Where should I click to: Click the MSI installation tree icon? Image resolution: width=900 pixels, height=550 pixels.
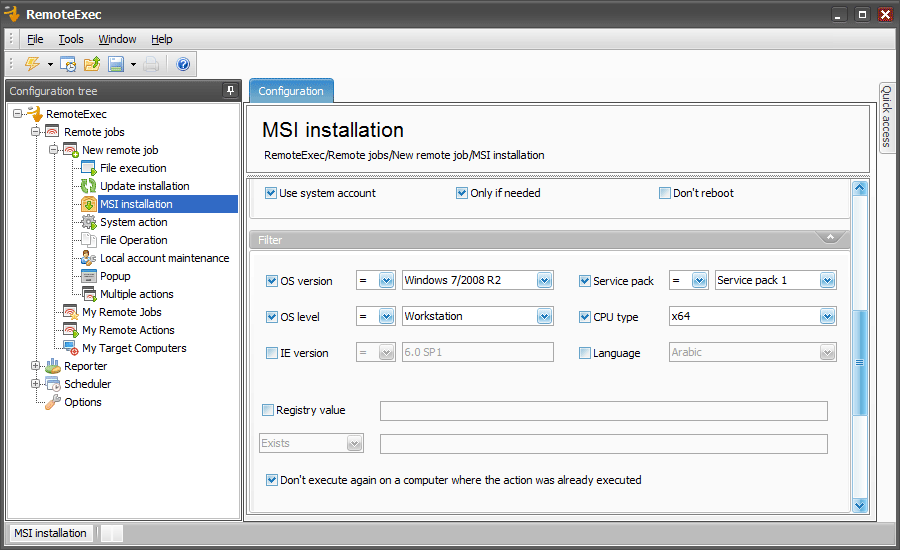(x=88, y=204)
